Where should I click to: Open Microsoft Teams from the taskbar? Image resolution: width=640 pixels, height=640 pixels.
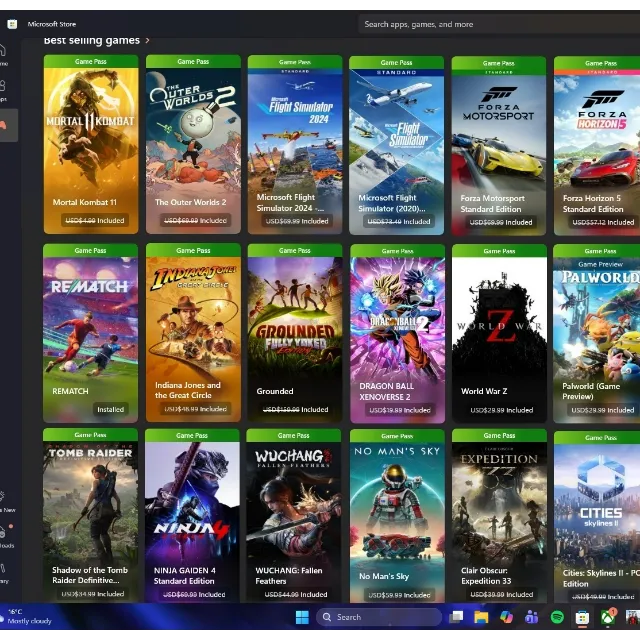[x=531, y=617]
